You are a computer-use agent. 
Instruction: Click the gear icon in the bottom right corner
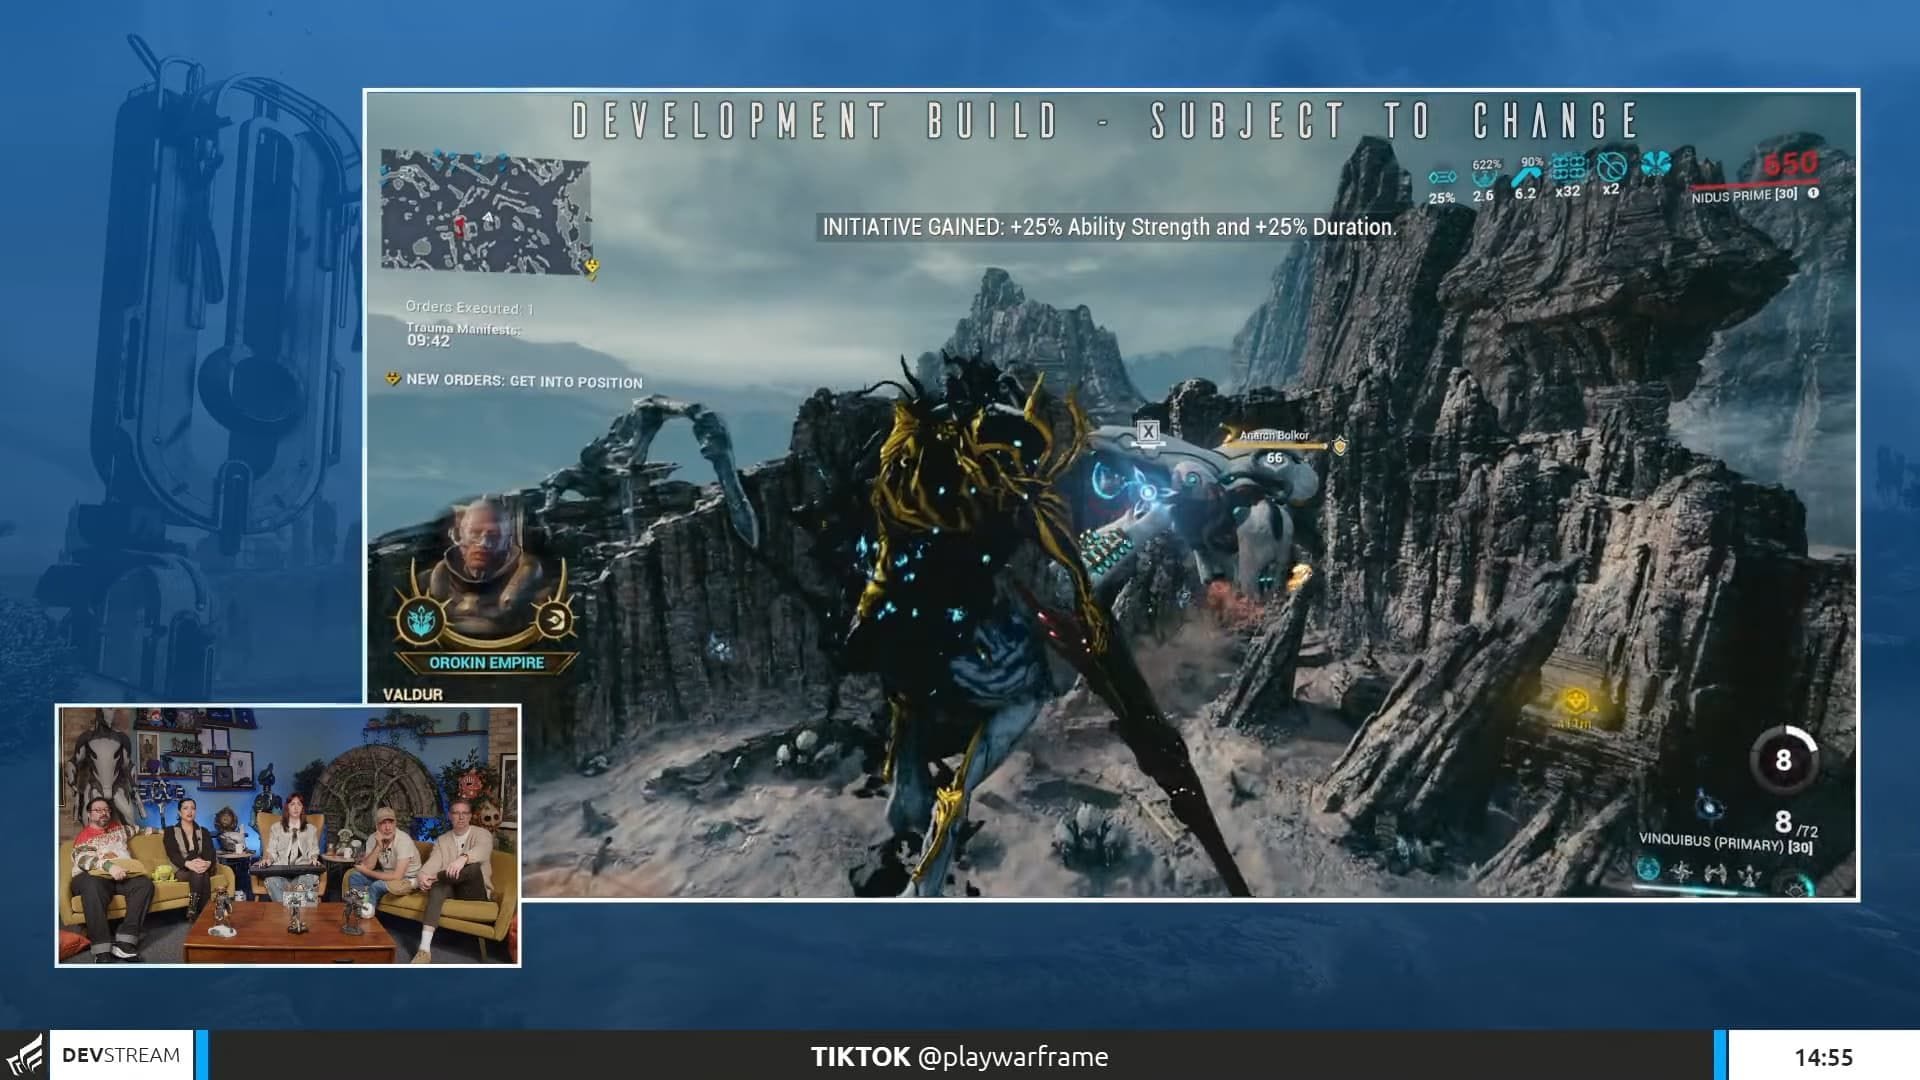(1797, 891)
